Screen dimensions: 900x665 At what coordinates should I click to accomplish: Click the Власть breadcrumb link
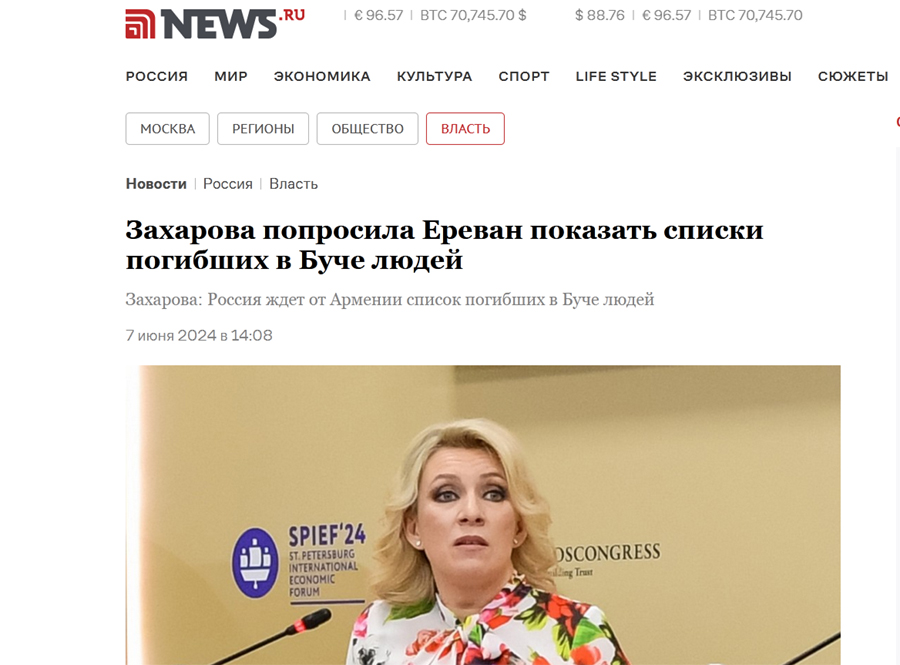pyautogui.click(x=293, y=184)
